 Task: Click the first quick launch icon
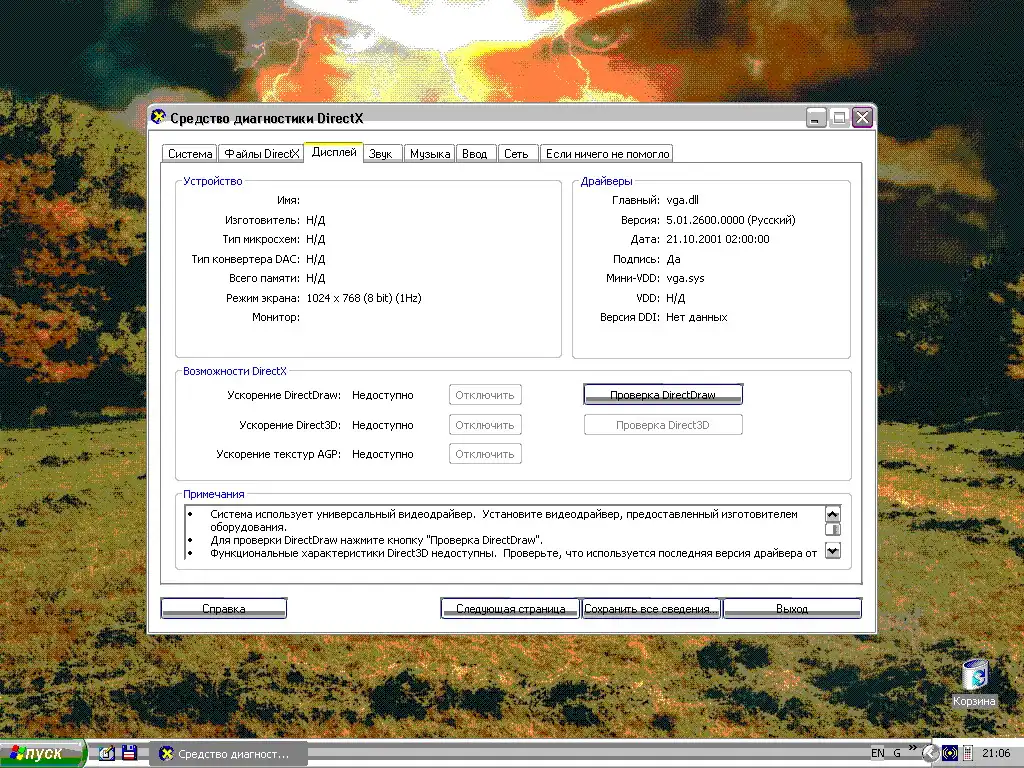click(x=106, y=753)
